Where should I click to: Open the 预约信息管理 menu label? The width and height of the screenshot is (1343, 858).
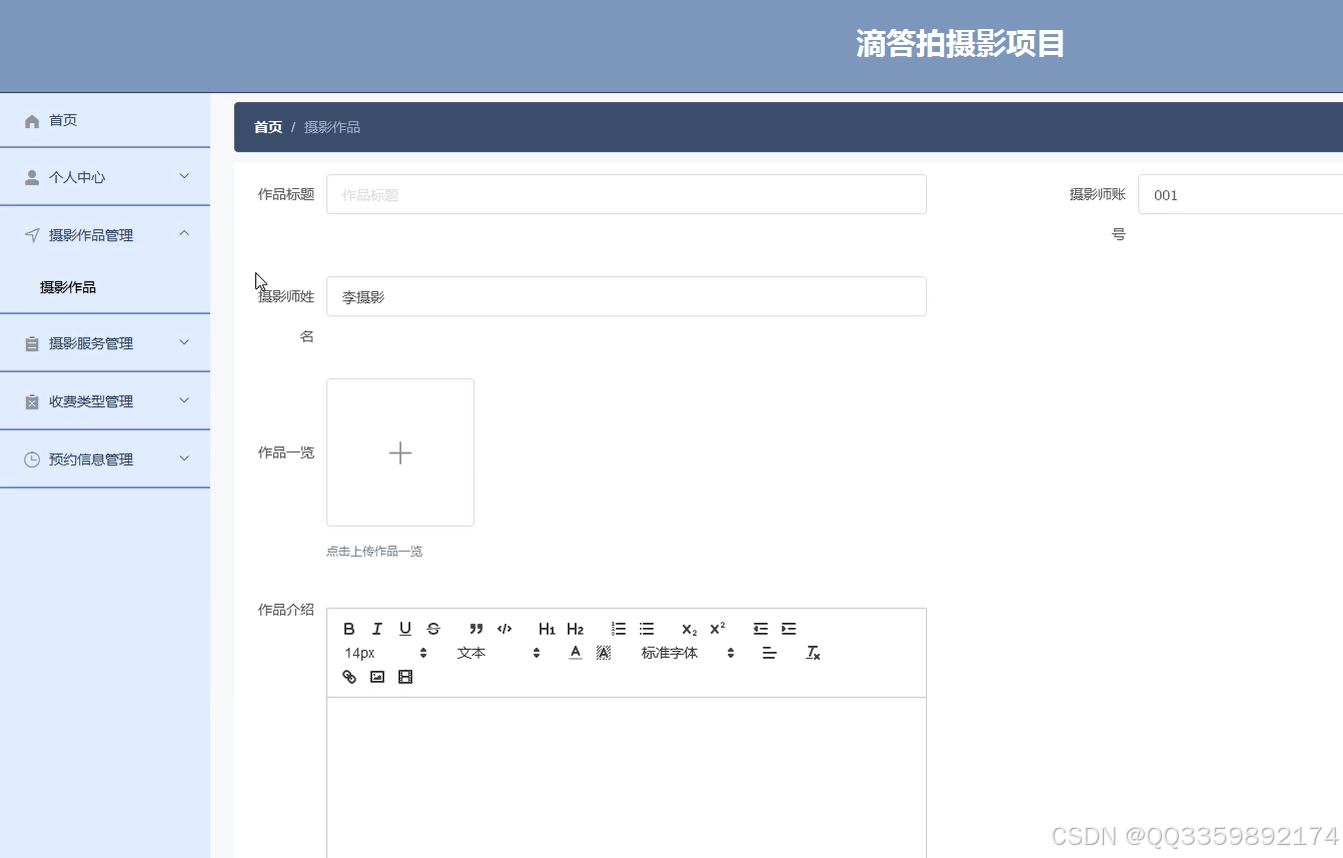(91, 459)
